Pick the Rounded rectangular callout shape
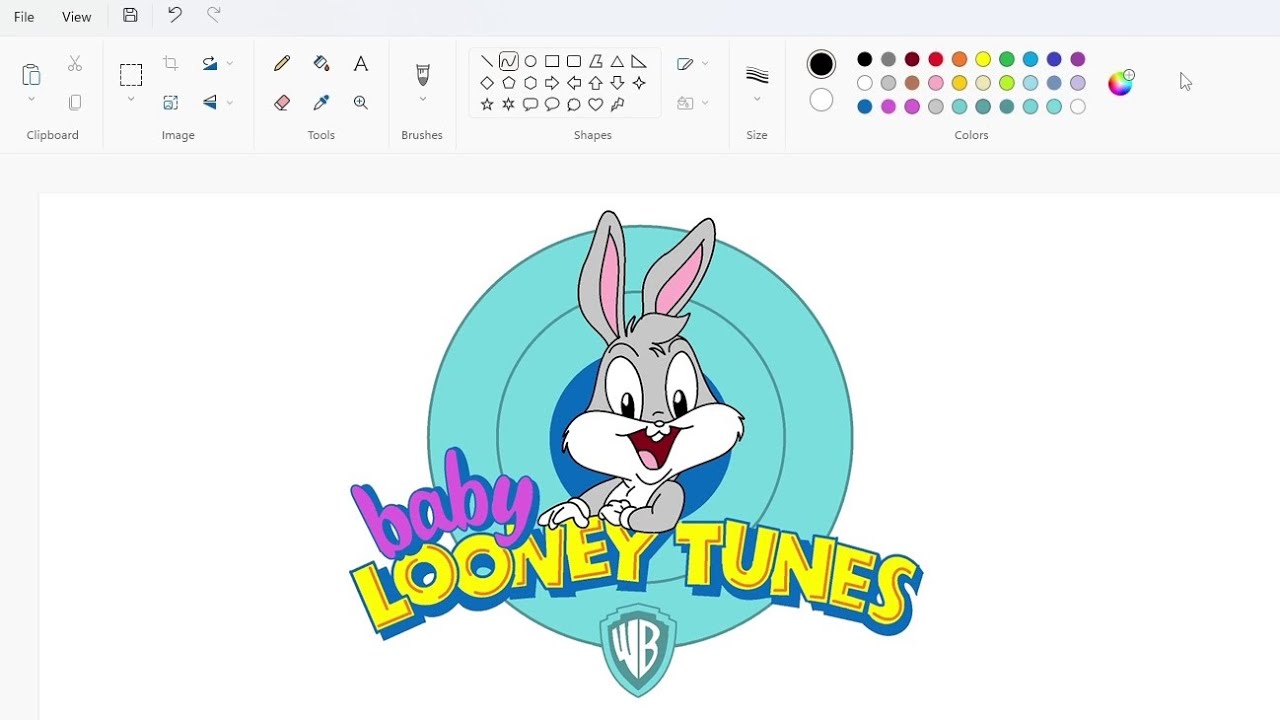 pyautogui.click(x=531, y=104)
